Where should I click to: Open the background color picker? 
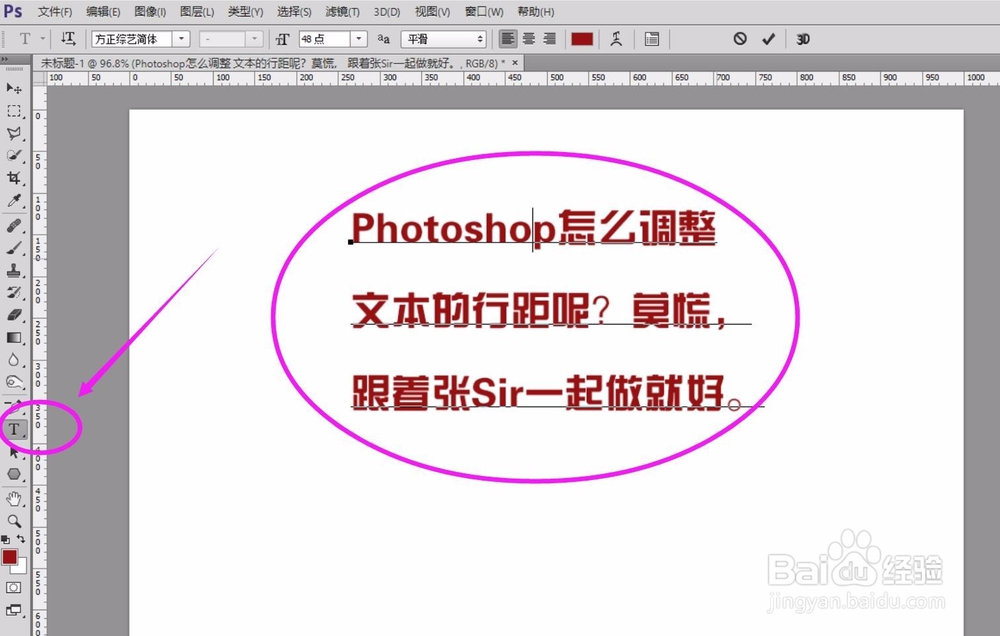pyautogui.click(x=21, y=566)
